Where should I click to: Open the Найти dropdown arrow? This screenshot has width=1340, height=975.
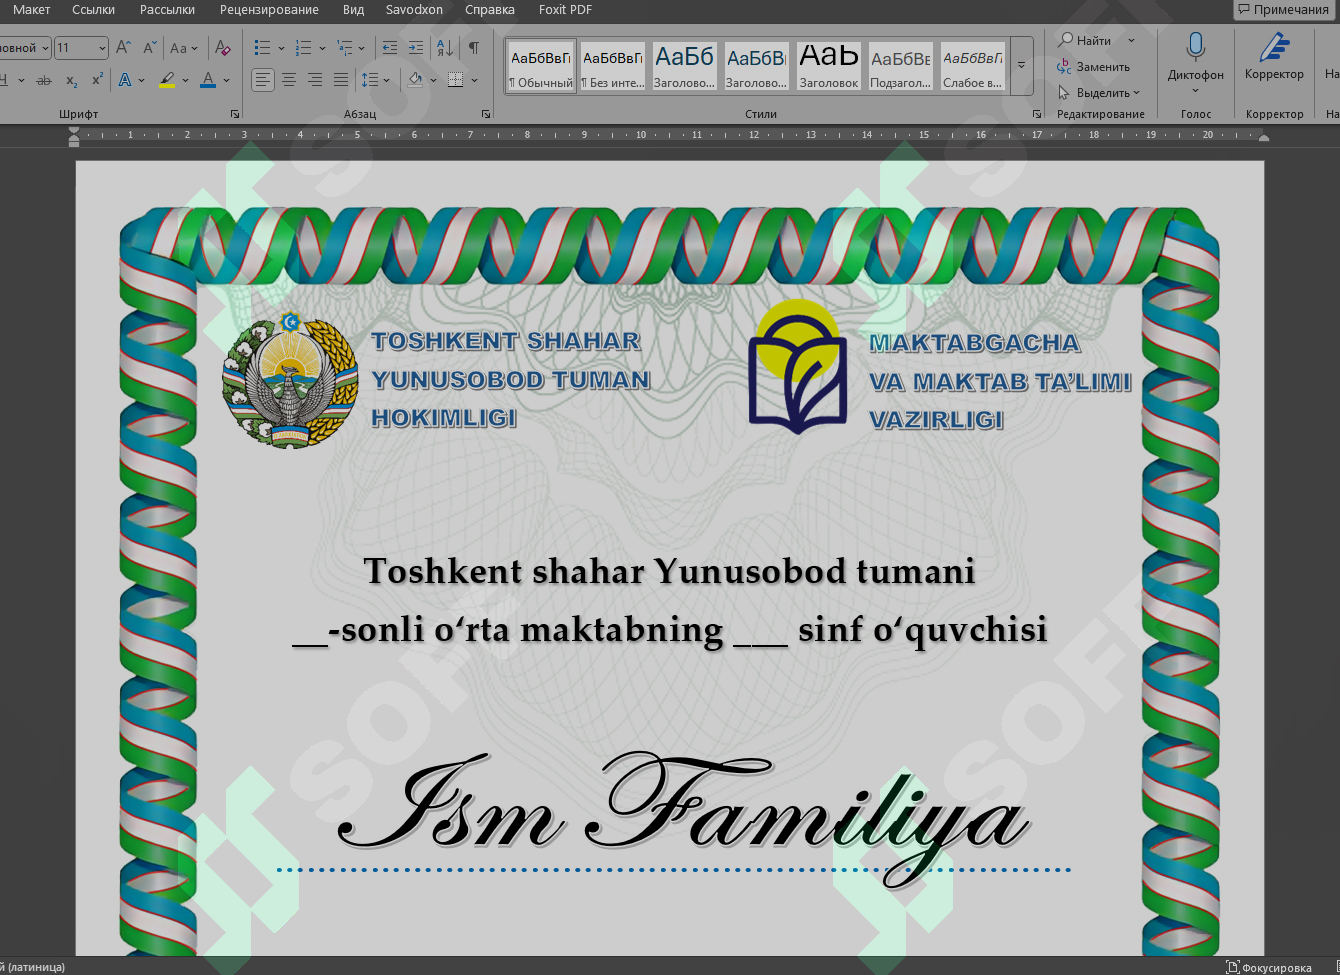1131,41
